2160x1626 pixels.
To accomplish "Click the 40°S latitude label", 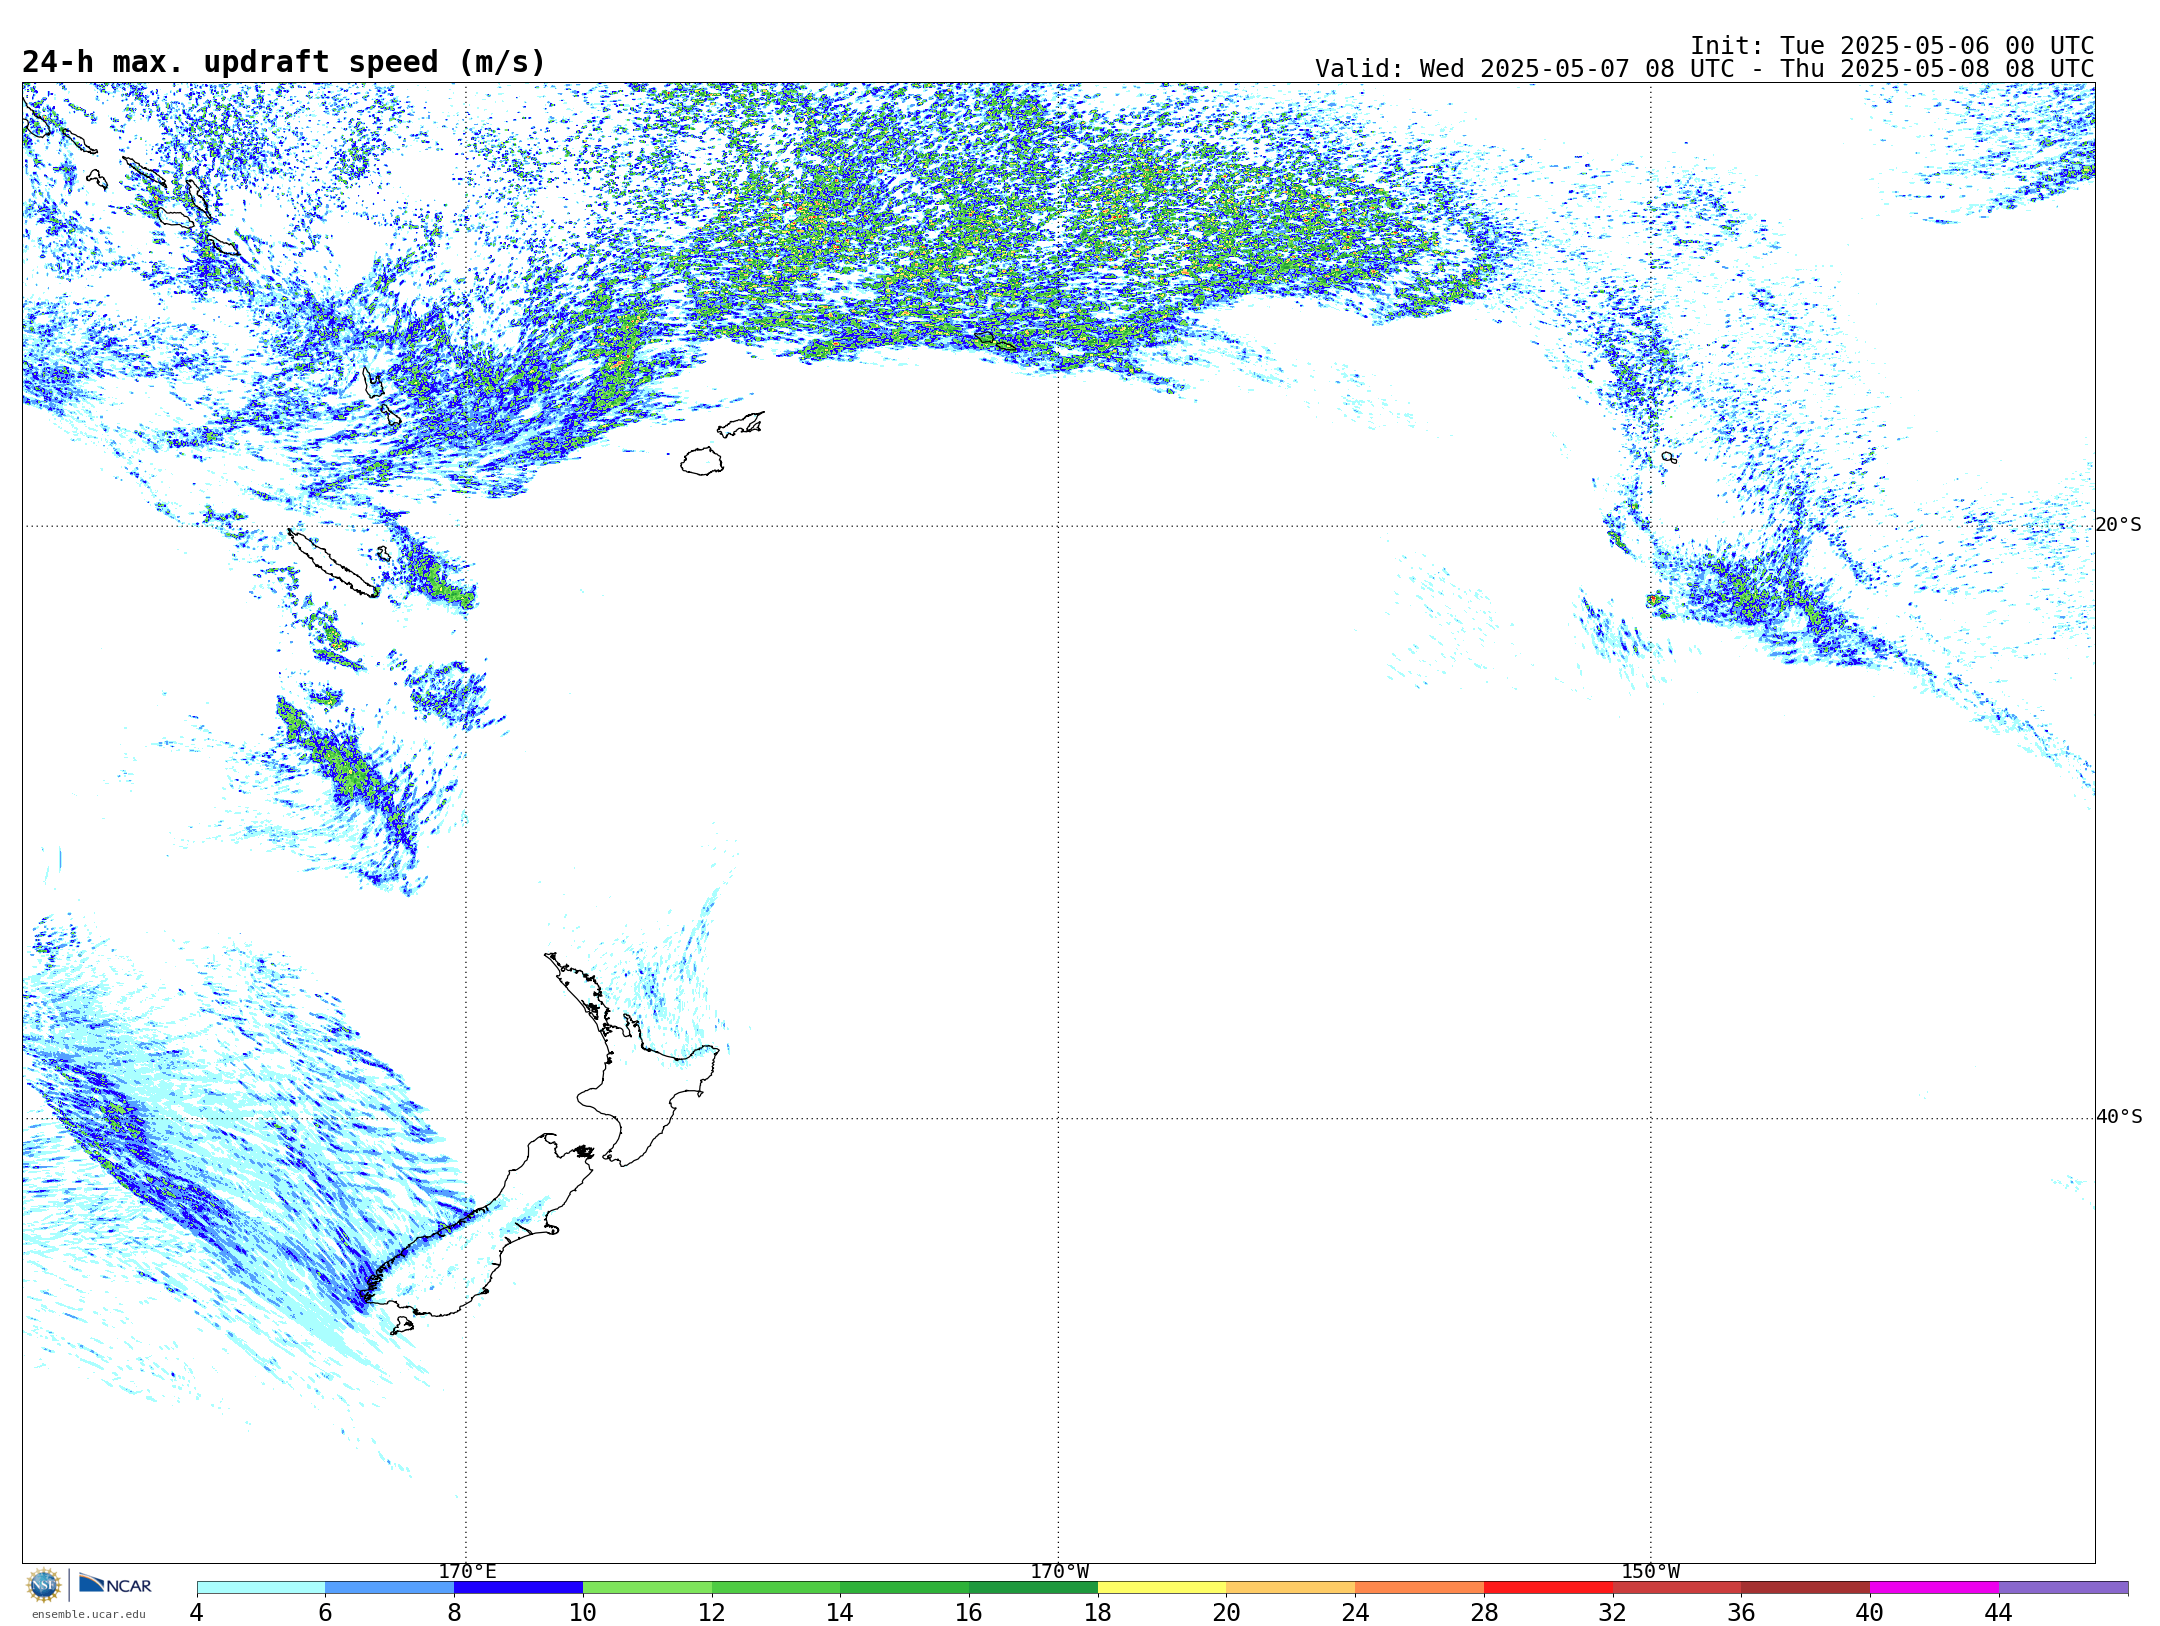I will 2119,1117.
